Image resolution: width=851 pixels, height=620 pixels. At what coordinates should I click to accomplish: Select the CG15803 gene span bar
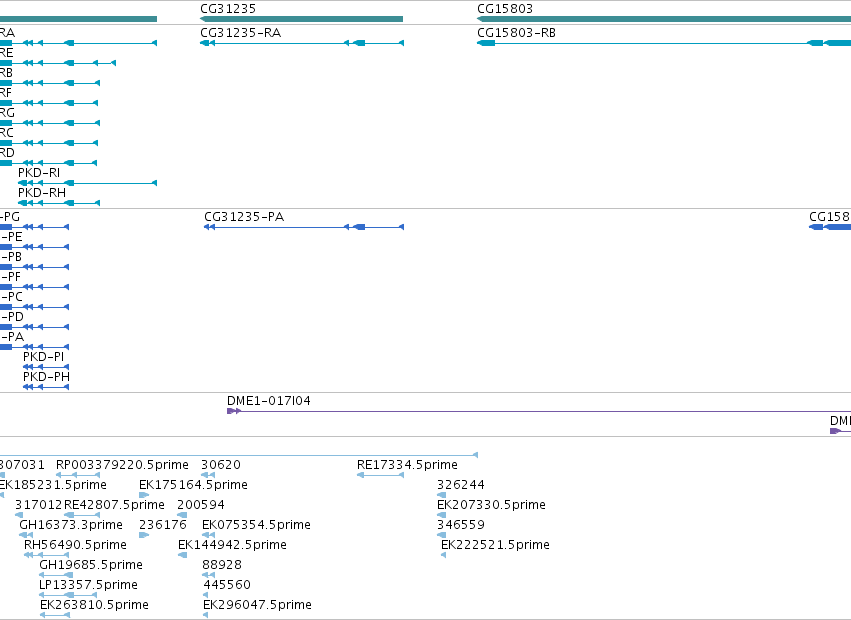click(664, 19)
